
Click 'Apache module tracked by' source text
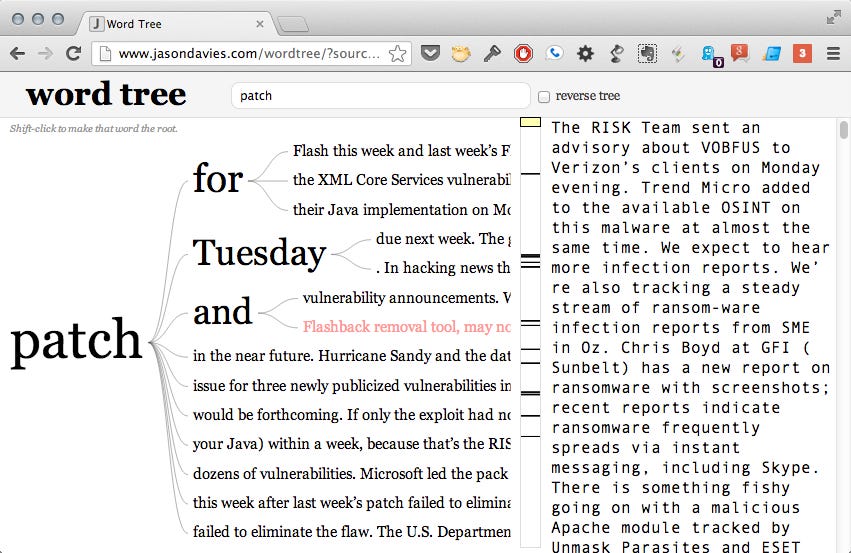[671, 528]
